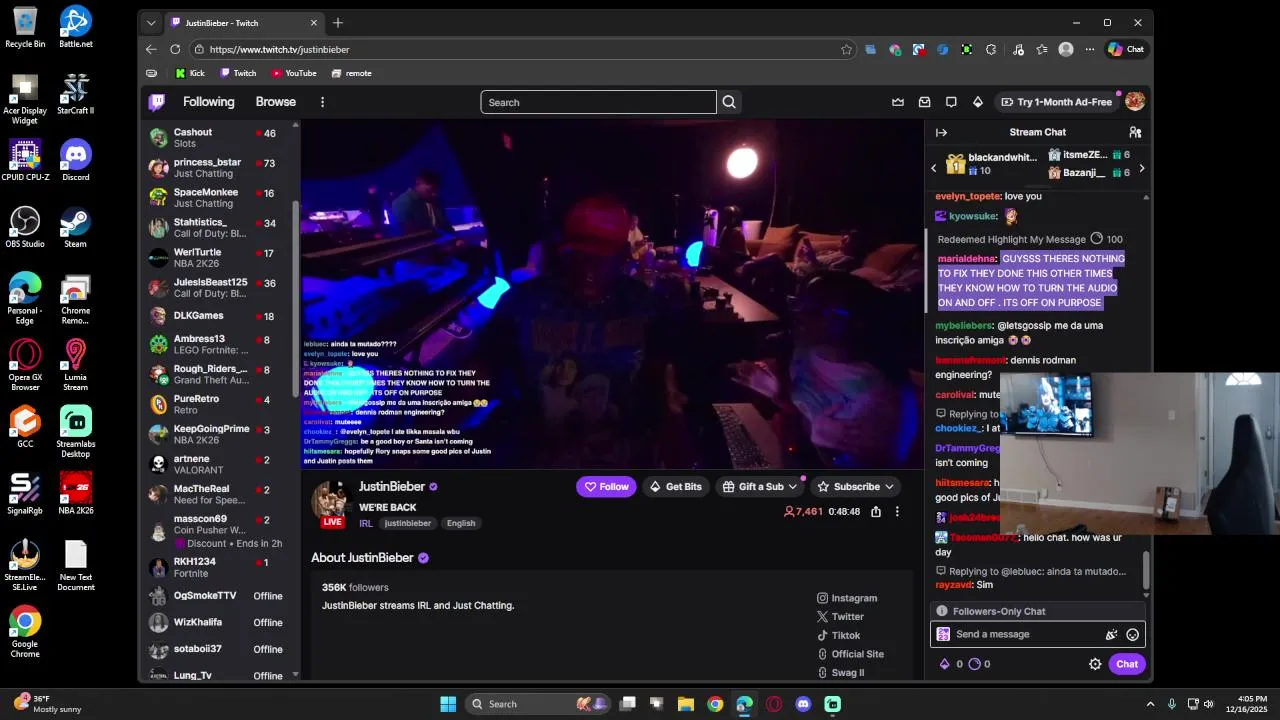Open File Explorer from the taskbar

(686, 704)
